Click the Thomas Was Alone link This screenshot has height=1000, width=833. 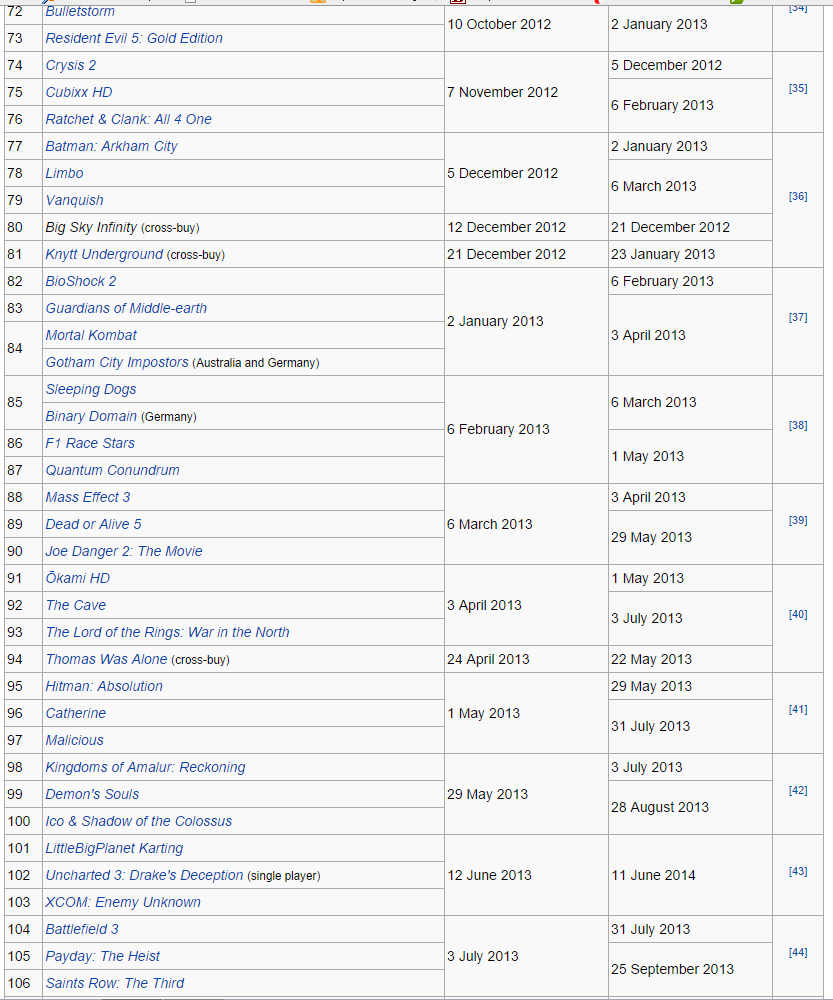coord(106,659)
